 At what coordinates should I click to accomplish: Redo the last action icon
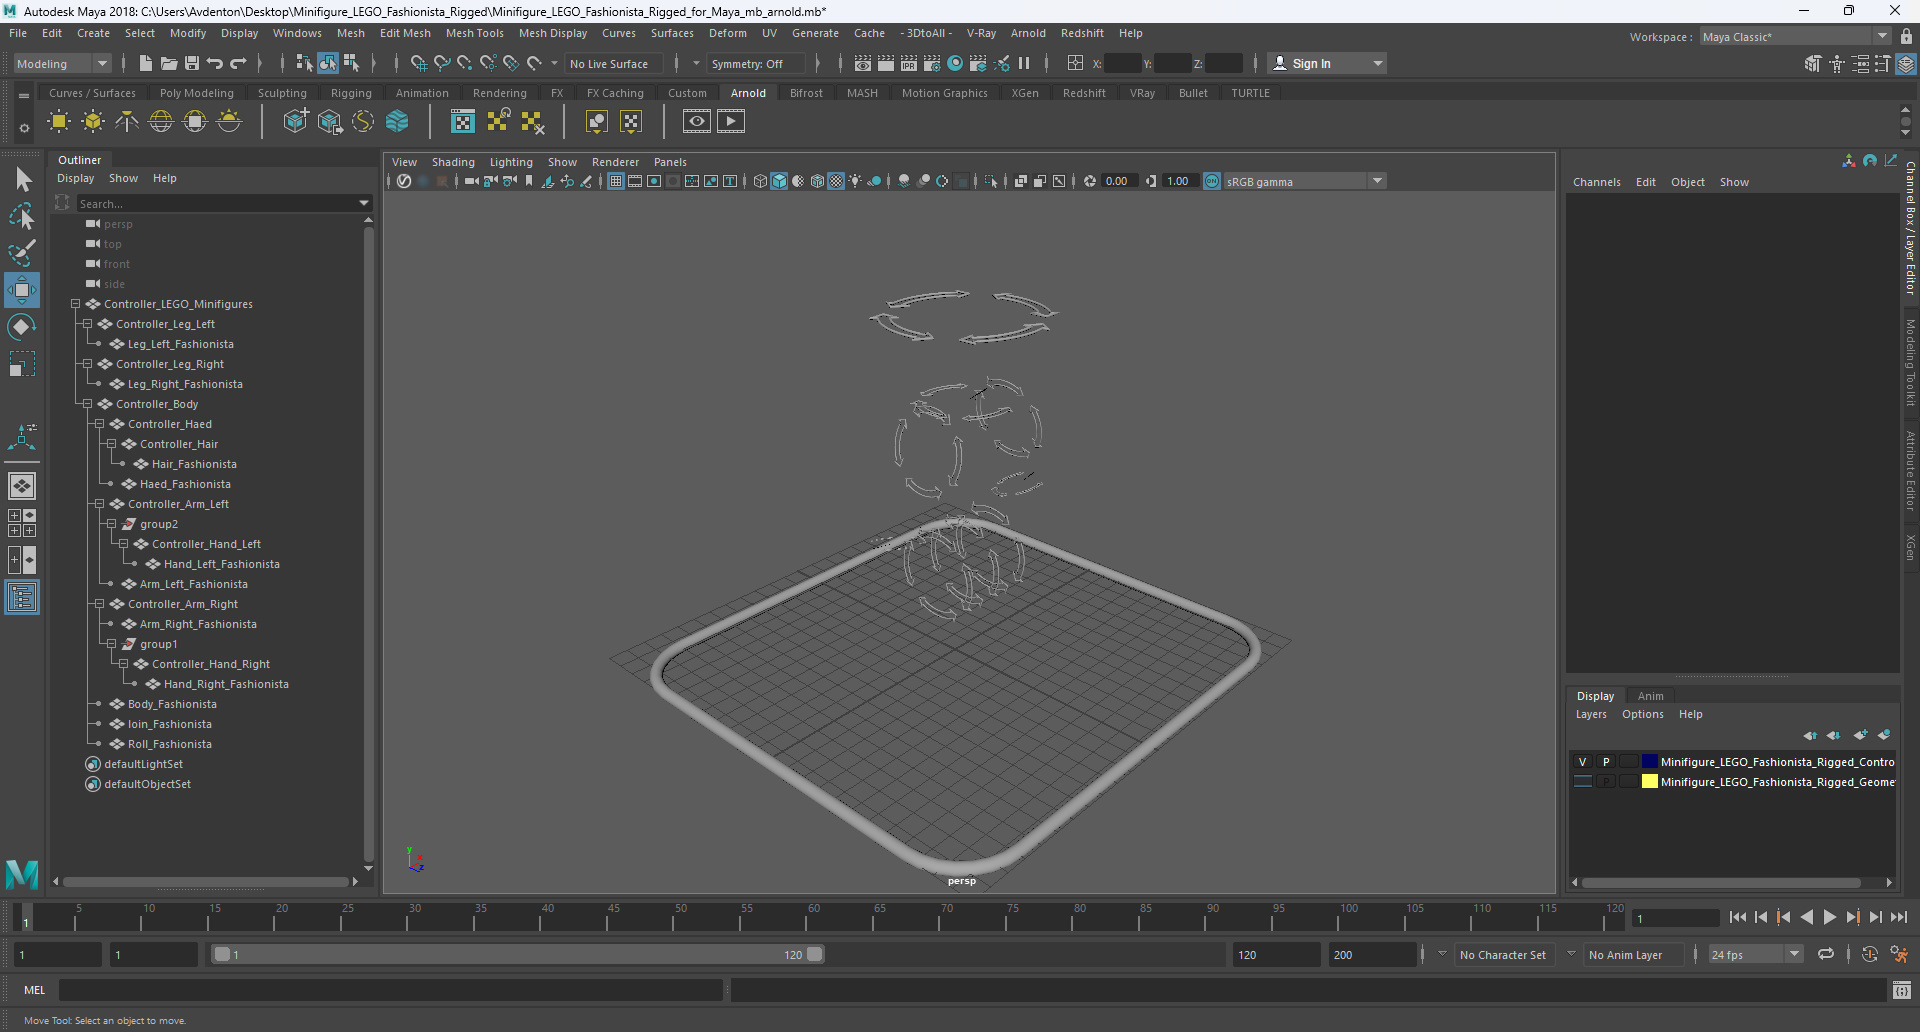coord(238,64)
